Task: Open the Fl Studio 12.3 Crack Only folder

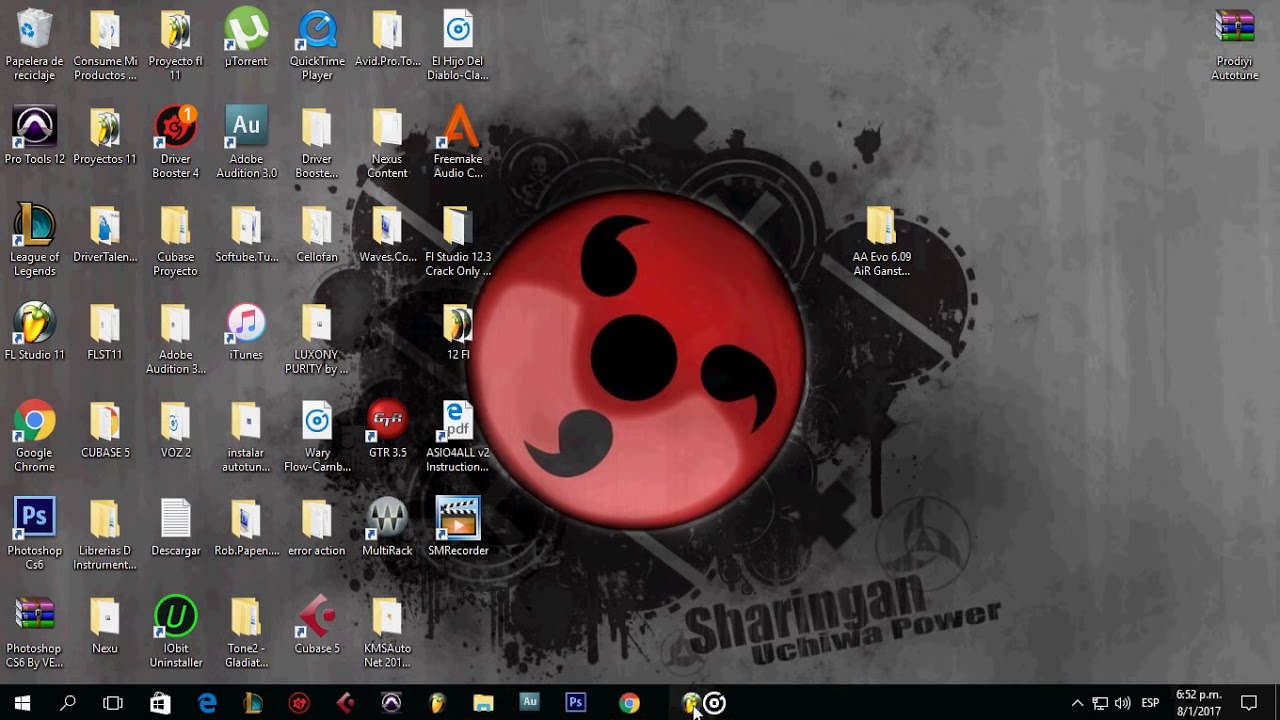Action: click(458, 241)
